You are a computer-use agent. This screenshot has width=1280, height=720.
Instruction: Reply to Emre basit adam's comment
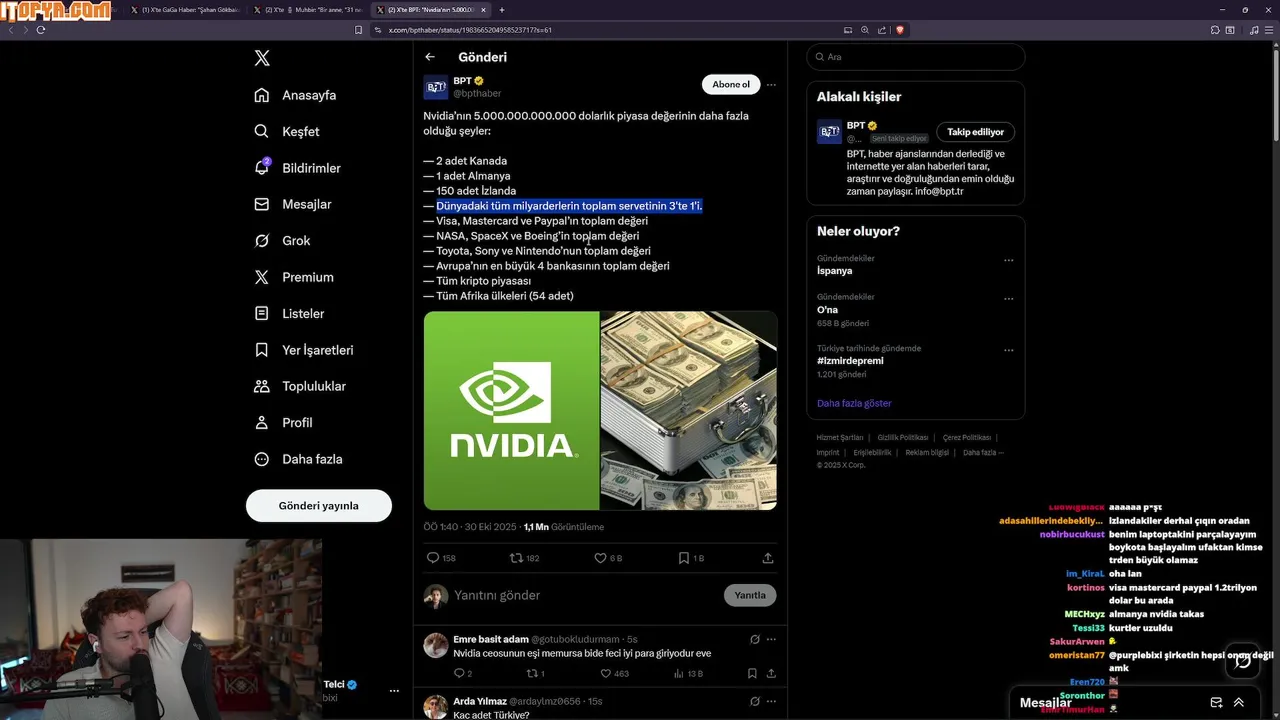(462, 674)
